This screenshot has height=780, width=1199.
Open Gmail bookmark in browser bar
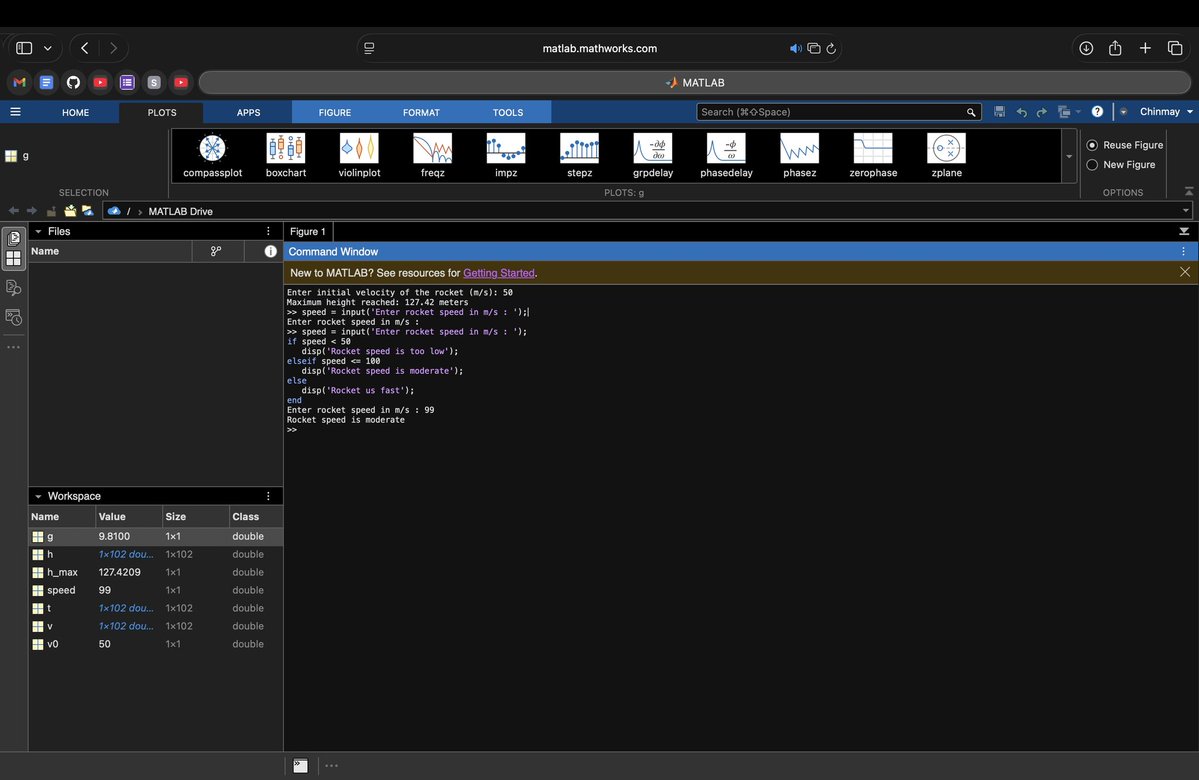[20, 82]
